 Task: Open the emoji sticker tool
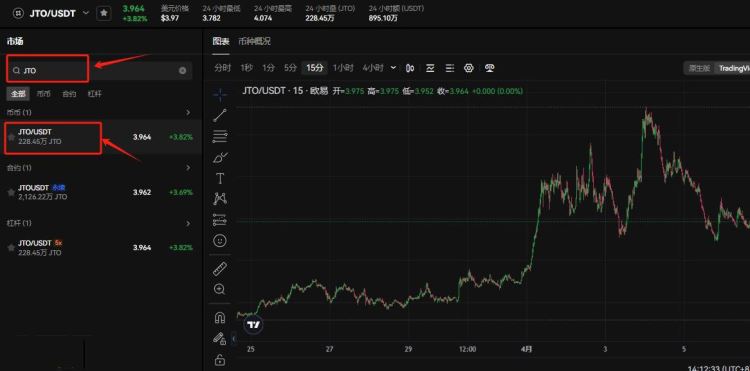click(x=220, y=240)
